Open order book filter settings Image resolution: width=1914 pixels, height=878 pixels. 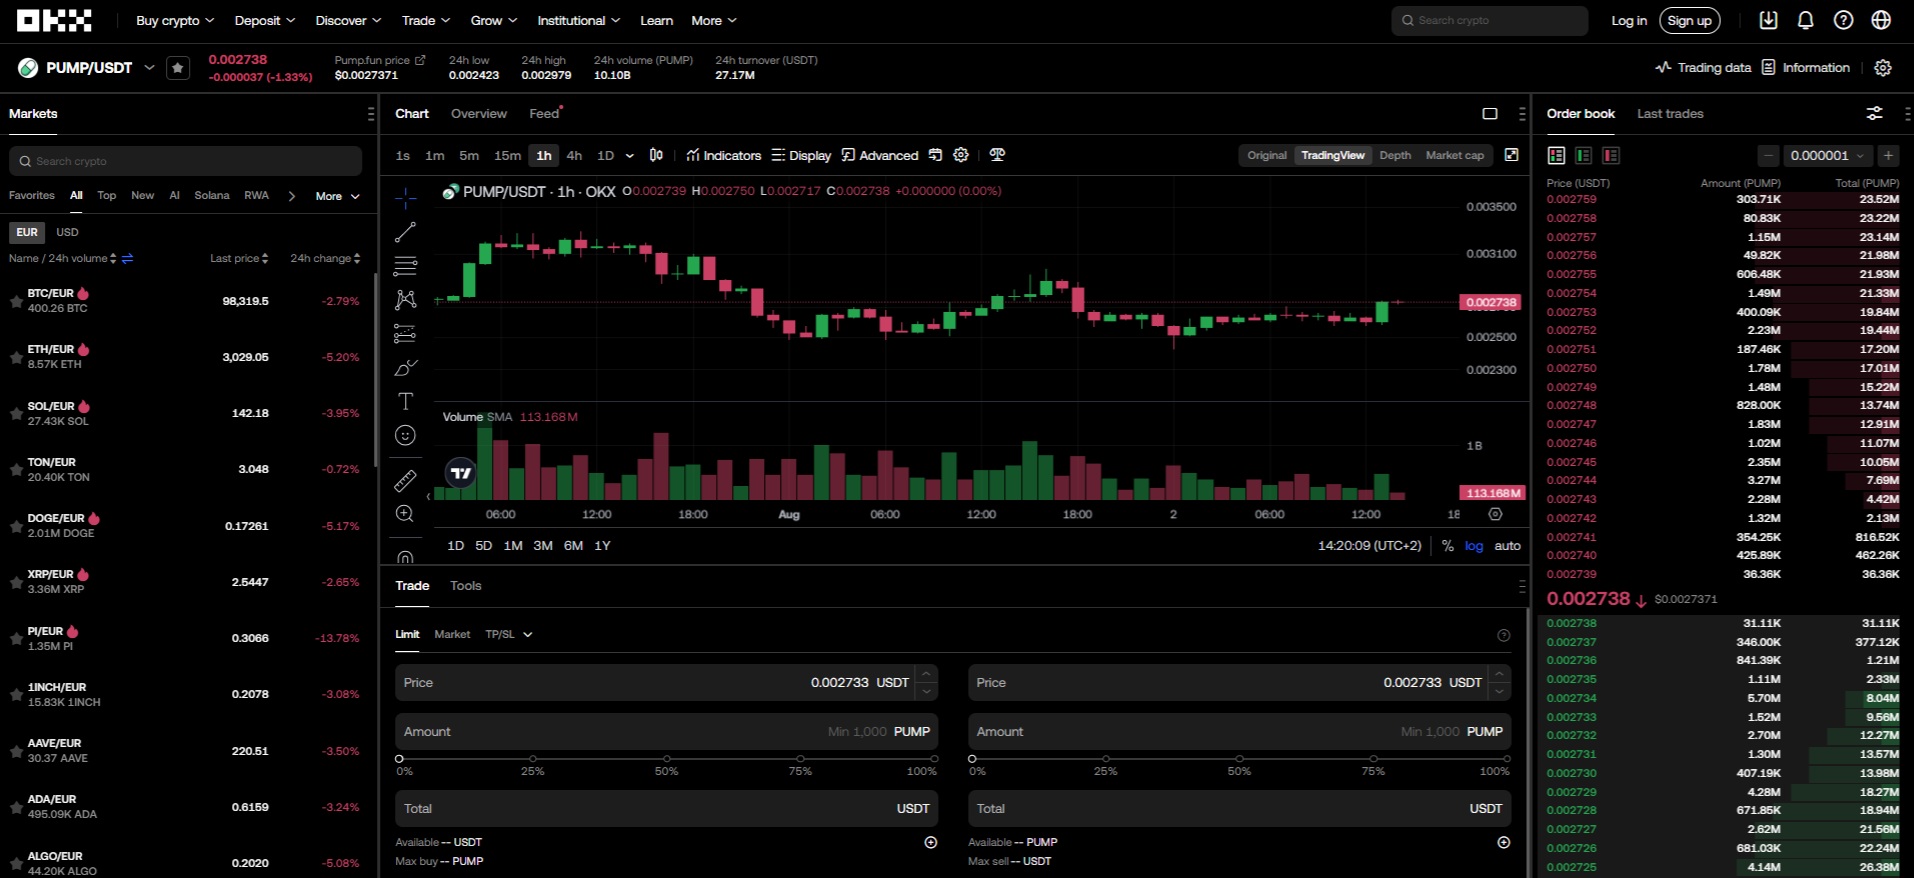[1874, 114]
